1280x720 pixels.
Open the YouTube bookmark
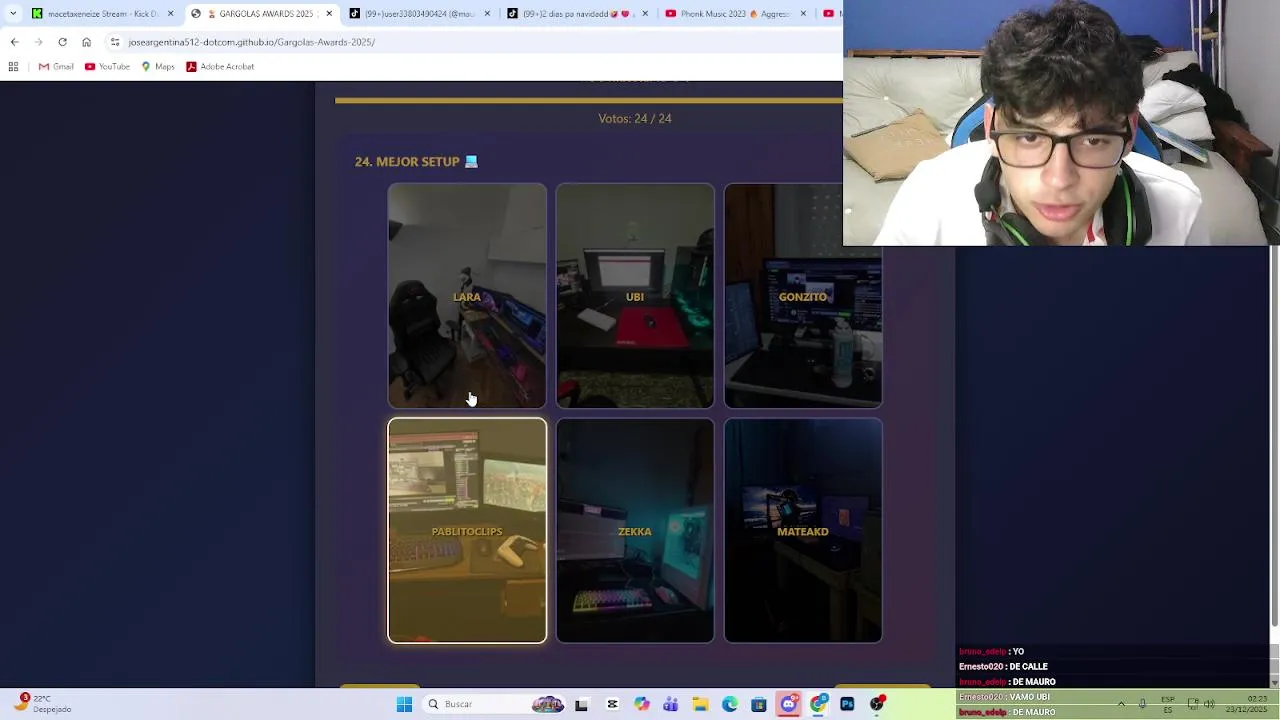click(x=107, y=67)
